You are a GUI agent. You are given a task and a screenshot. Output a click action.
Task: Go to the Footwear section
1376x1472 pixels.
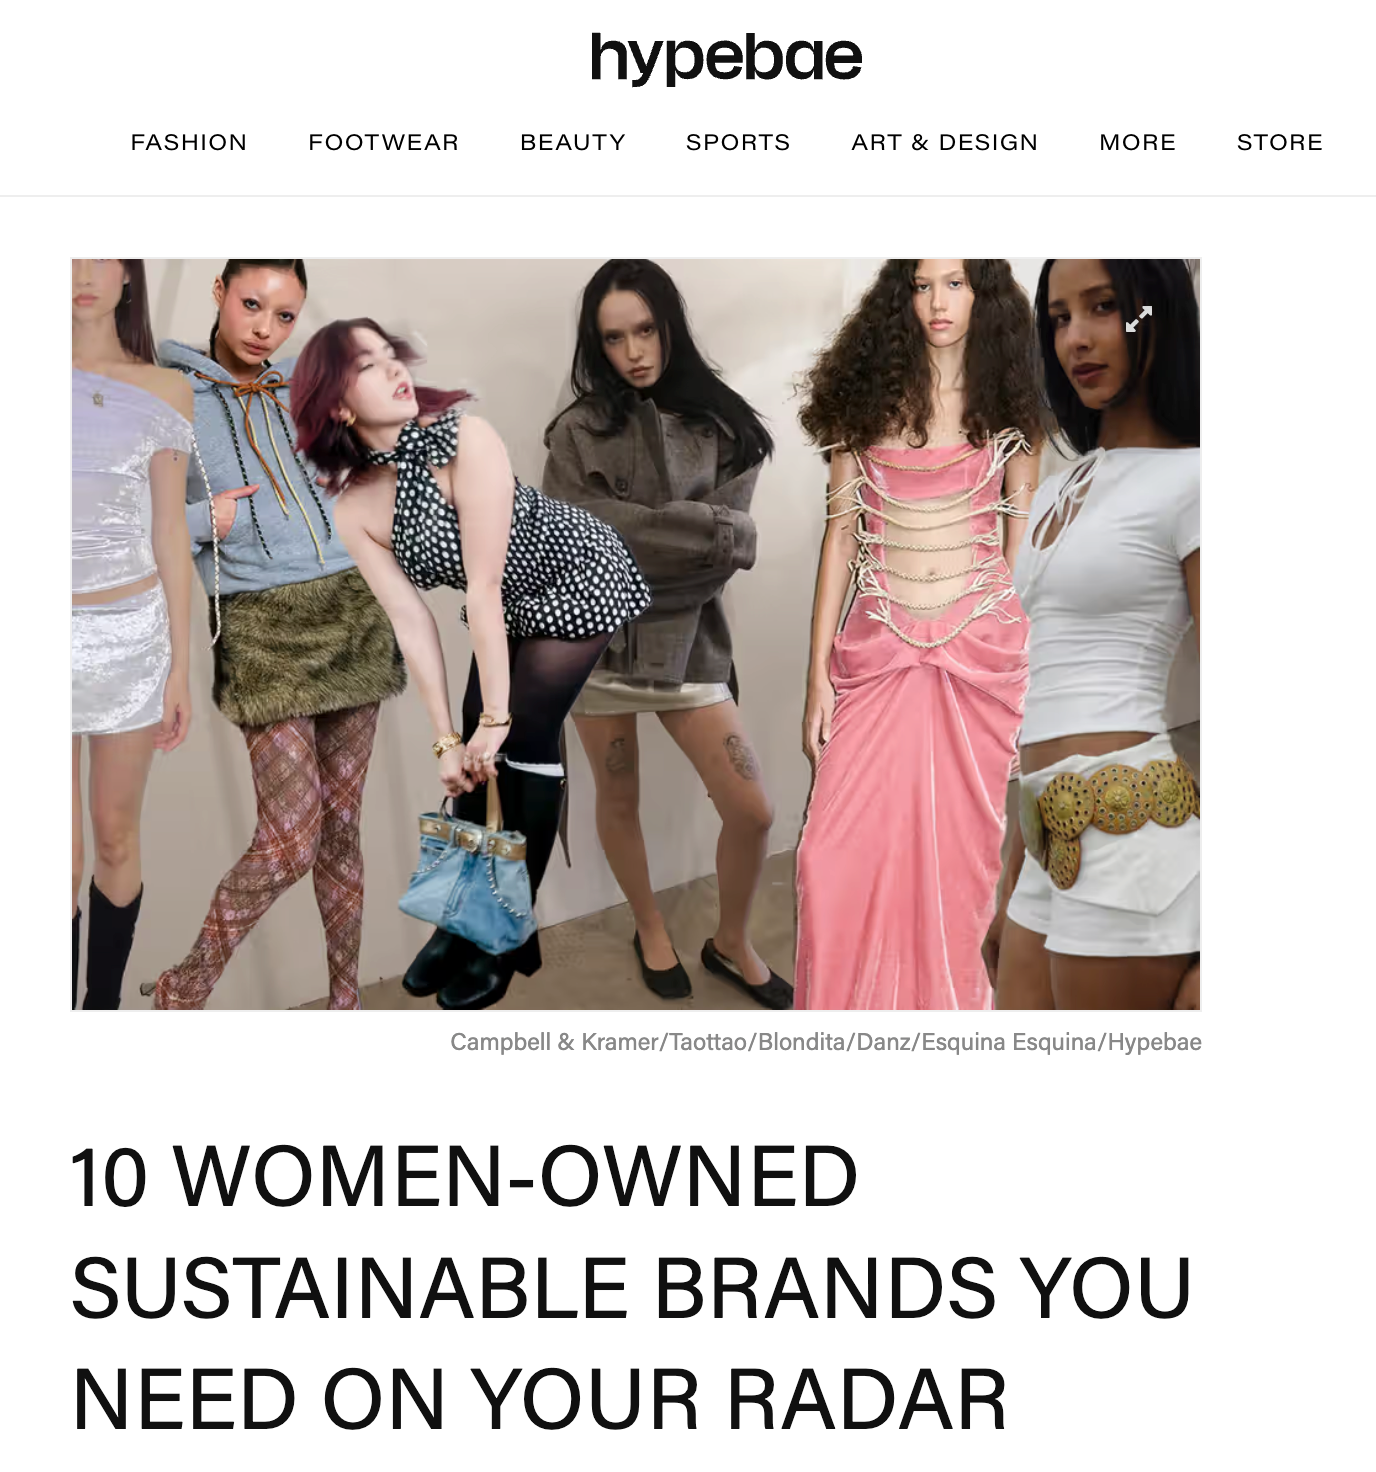384,142
